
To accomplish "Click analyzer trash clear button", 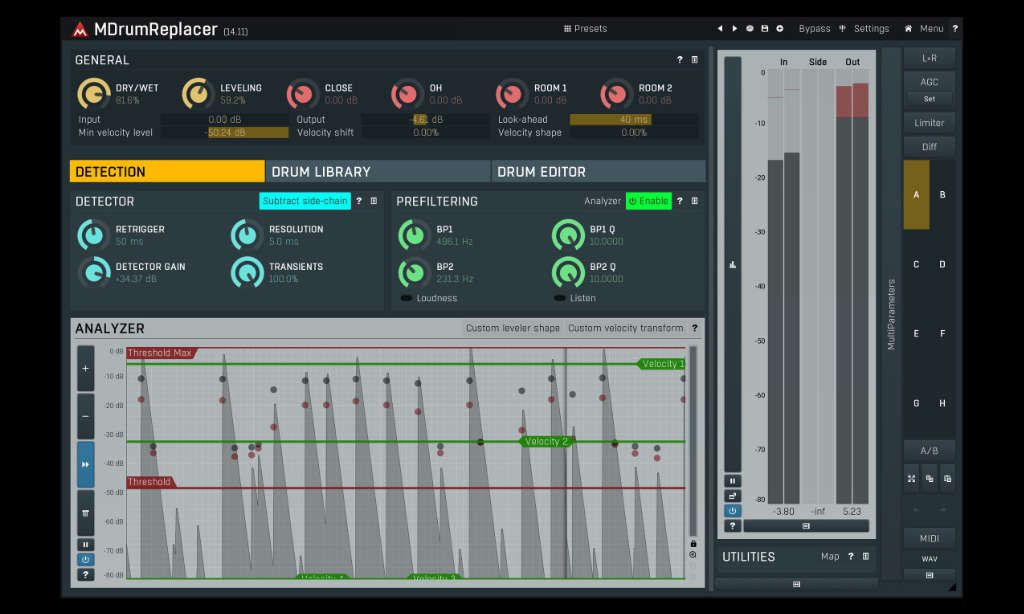I will 86,513.
